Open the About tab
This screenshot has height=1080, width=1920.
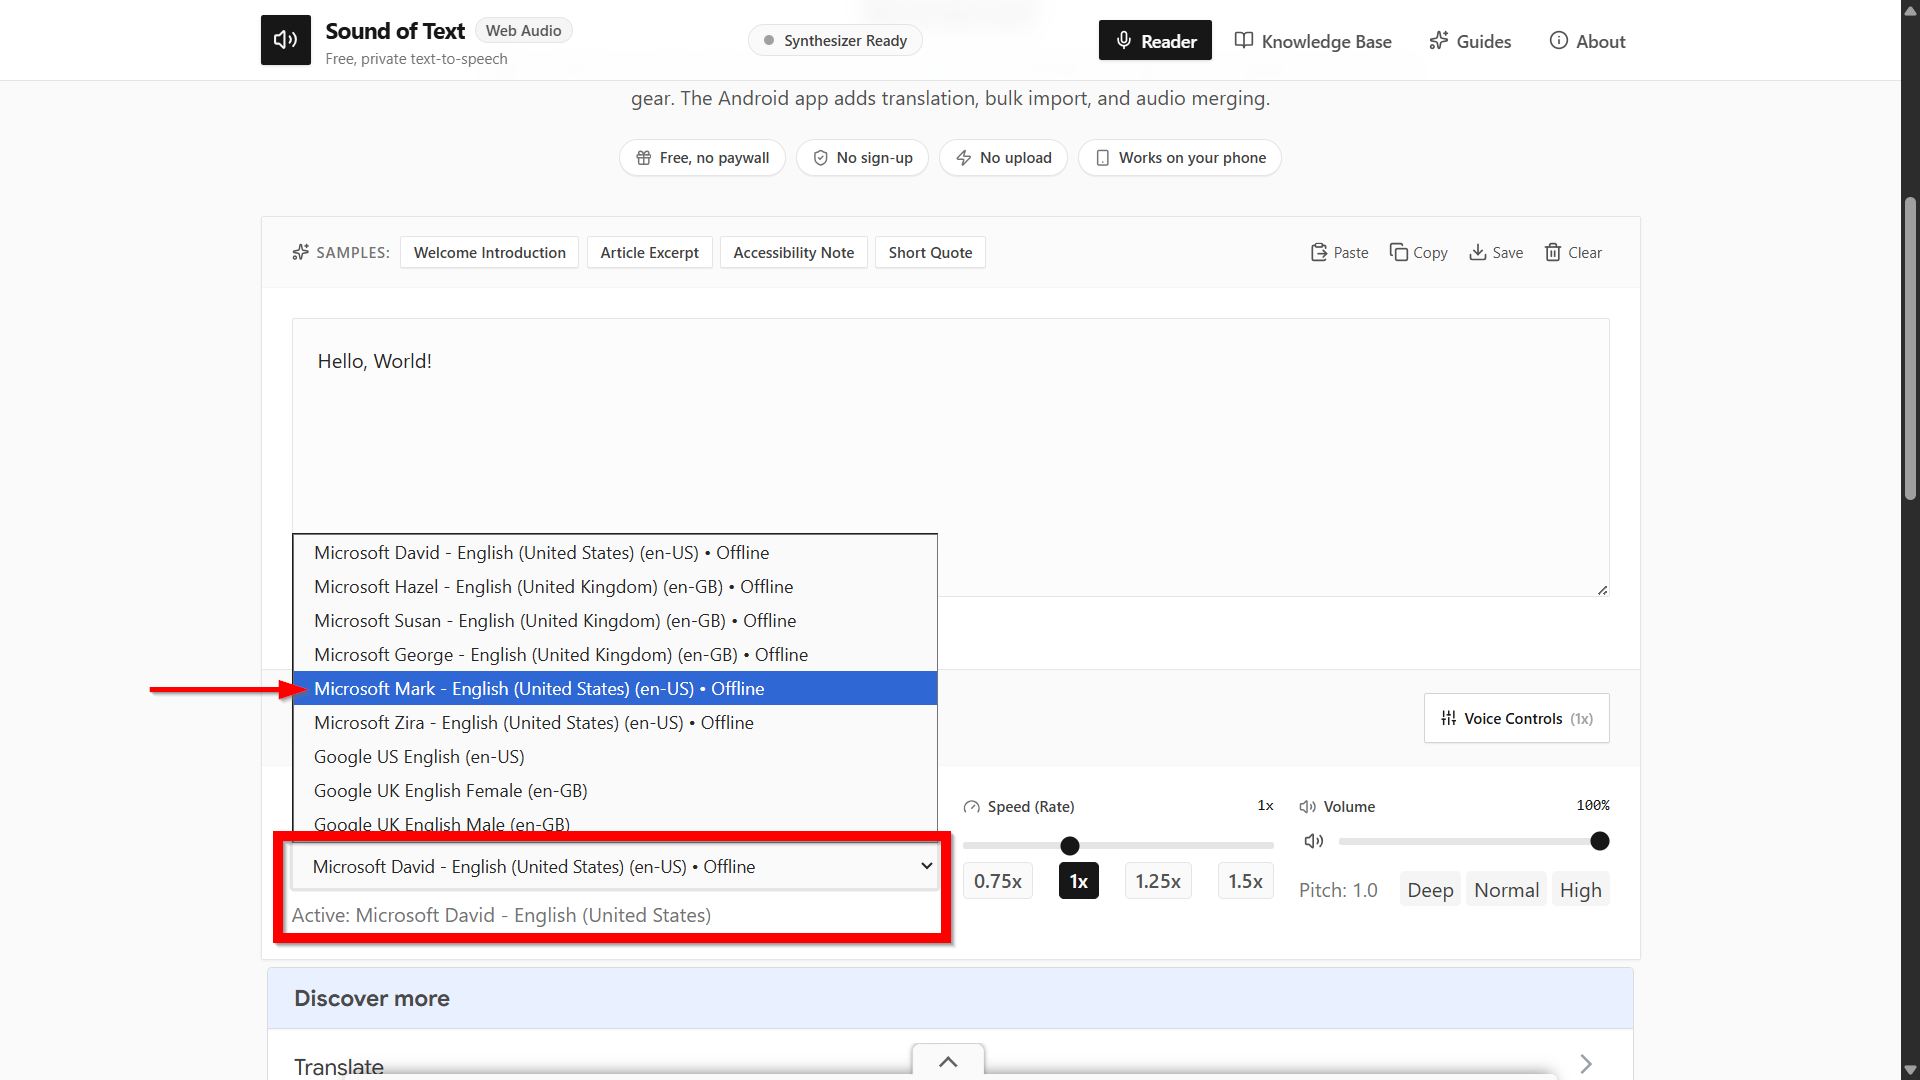point(1587,41)
